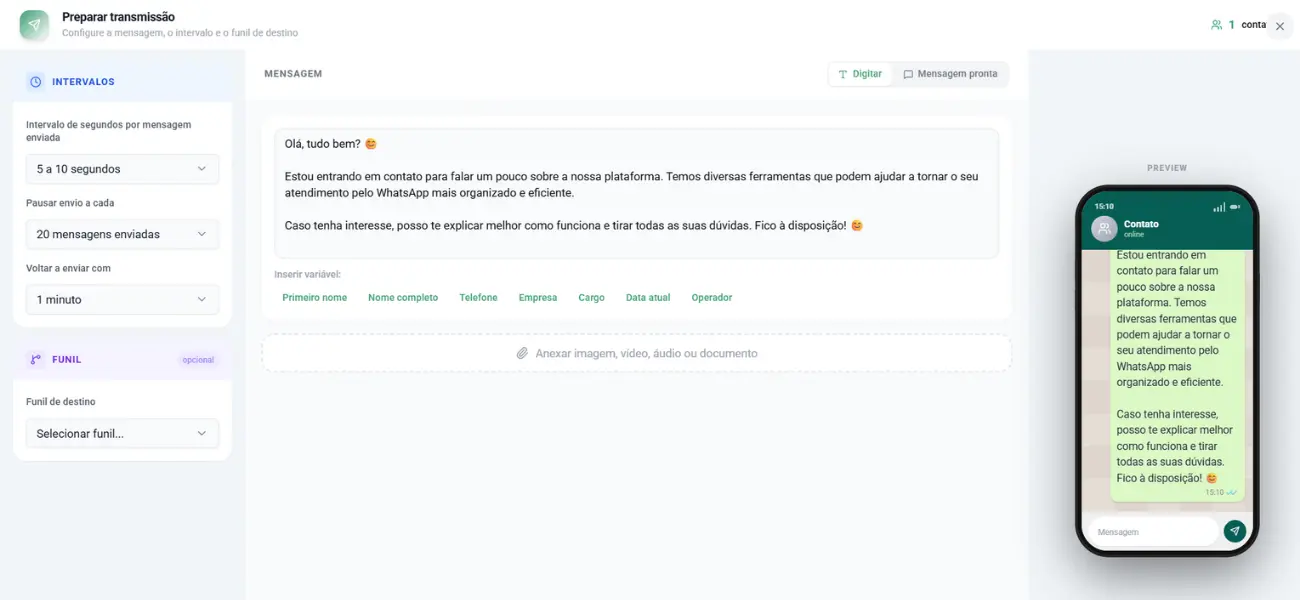
Task: Click the Funil de destino label
Action: coord(61,402)
